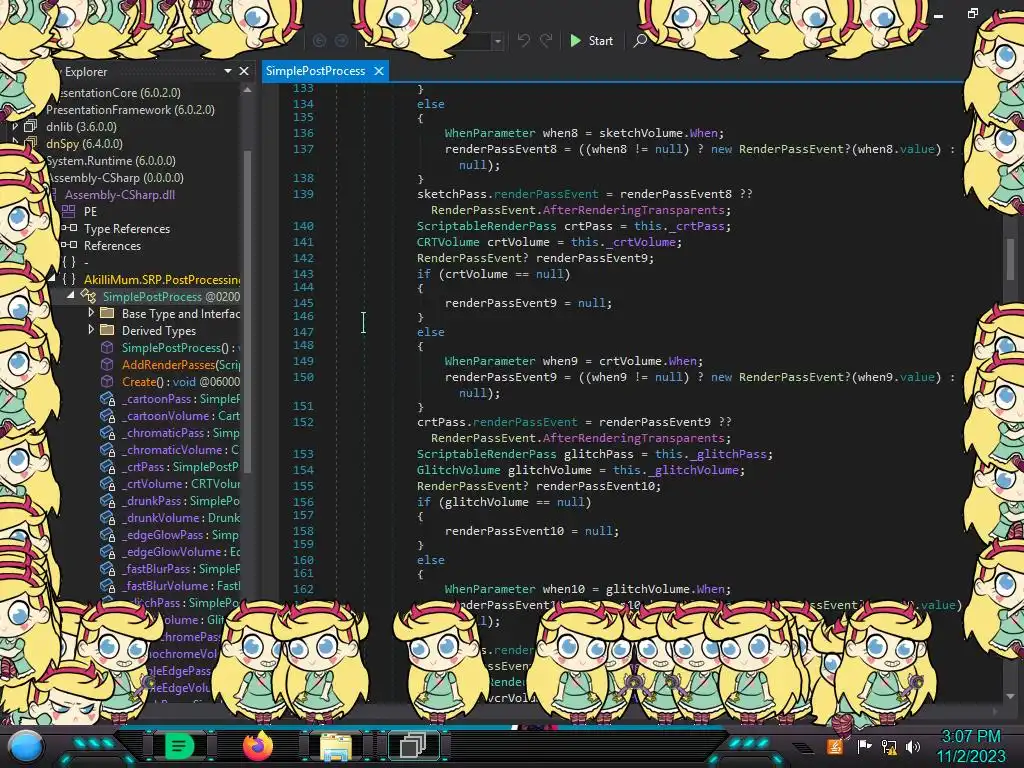
Task: Click the navigate backward toolbar icon
Action: click(319, 40)
